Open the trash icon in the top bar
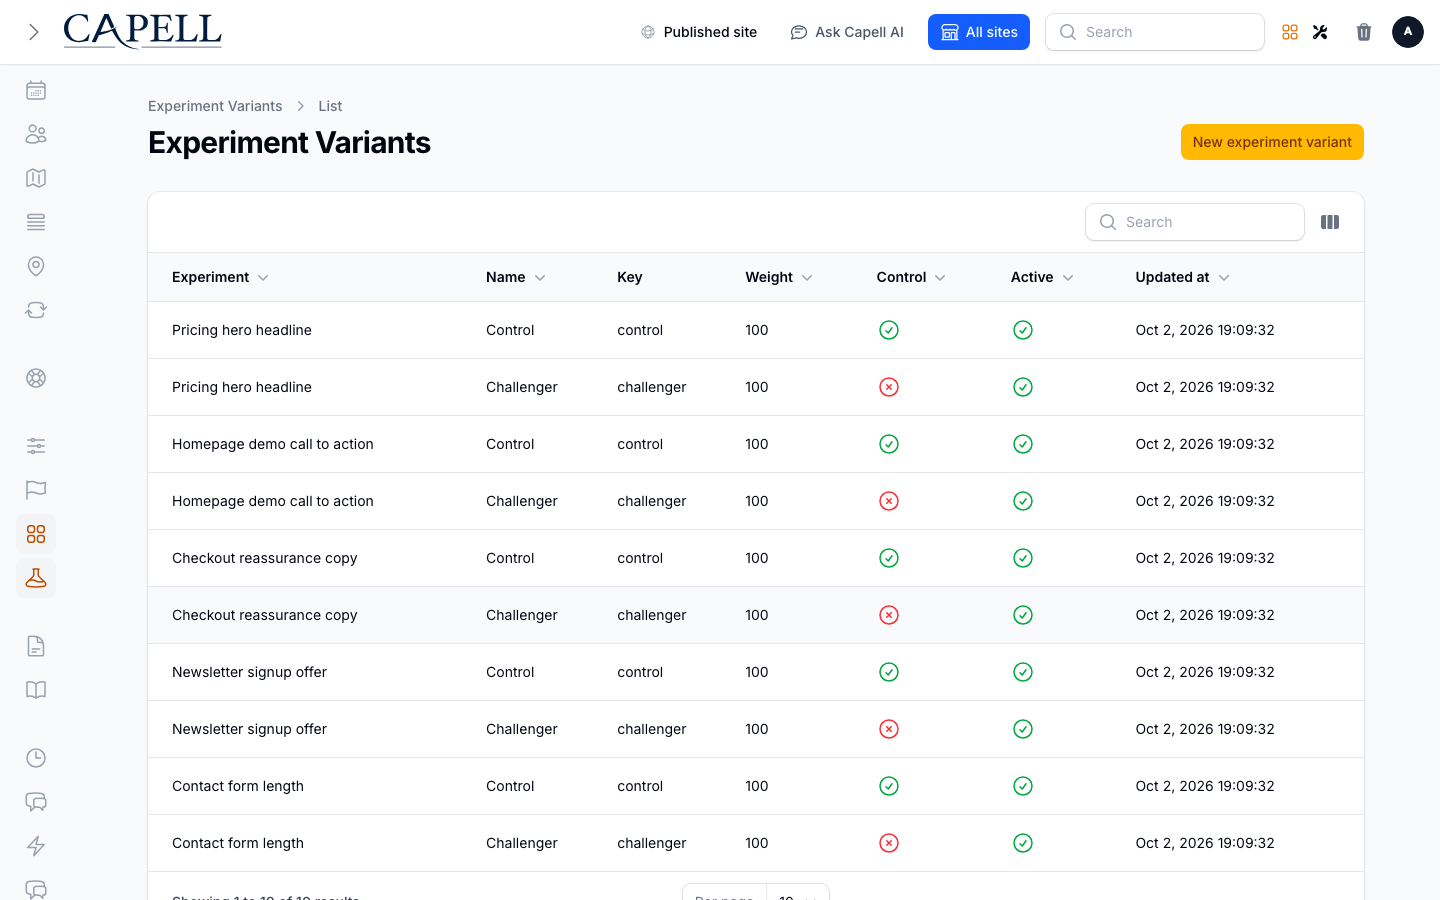 pyautogui.click(x=1364, y=32)
